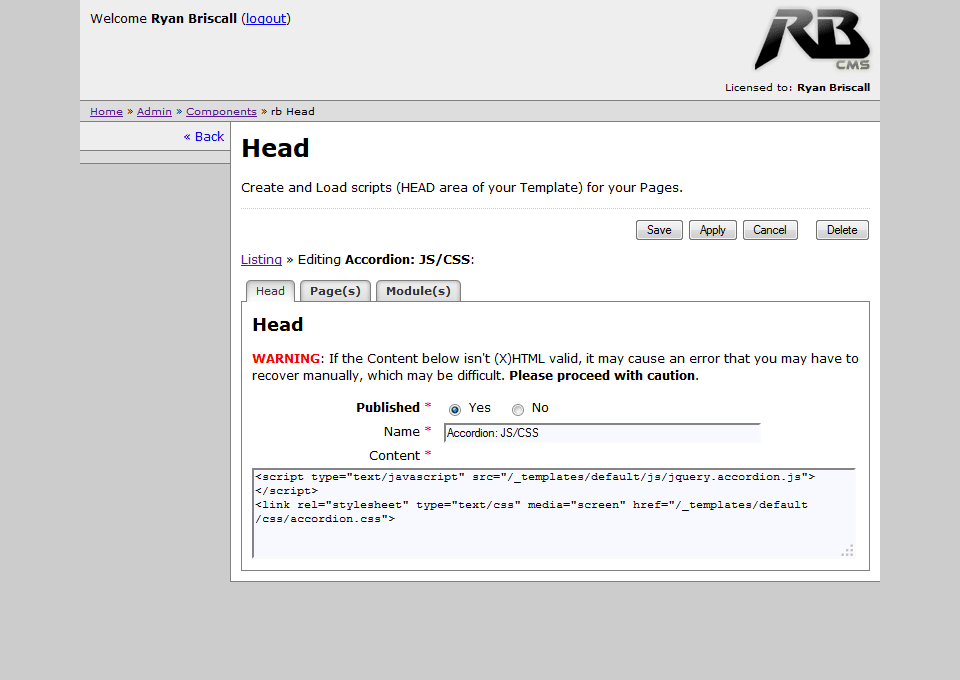
Task: Click the rb Head breadcrumb text
Action: pos(293,112)
